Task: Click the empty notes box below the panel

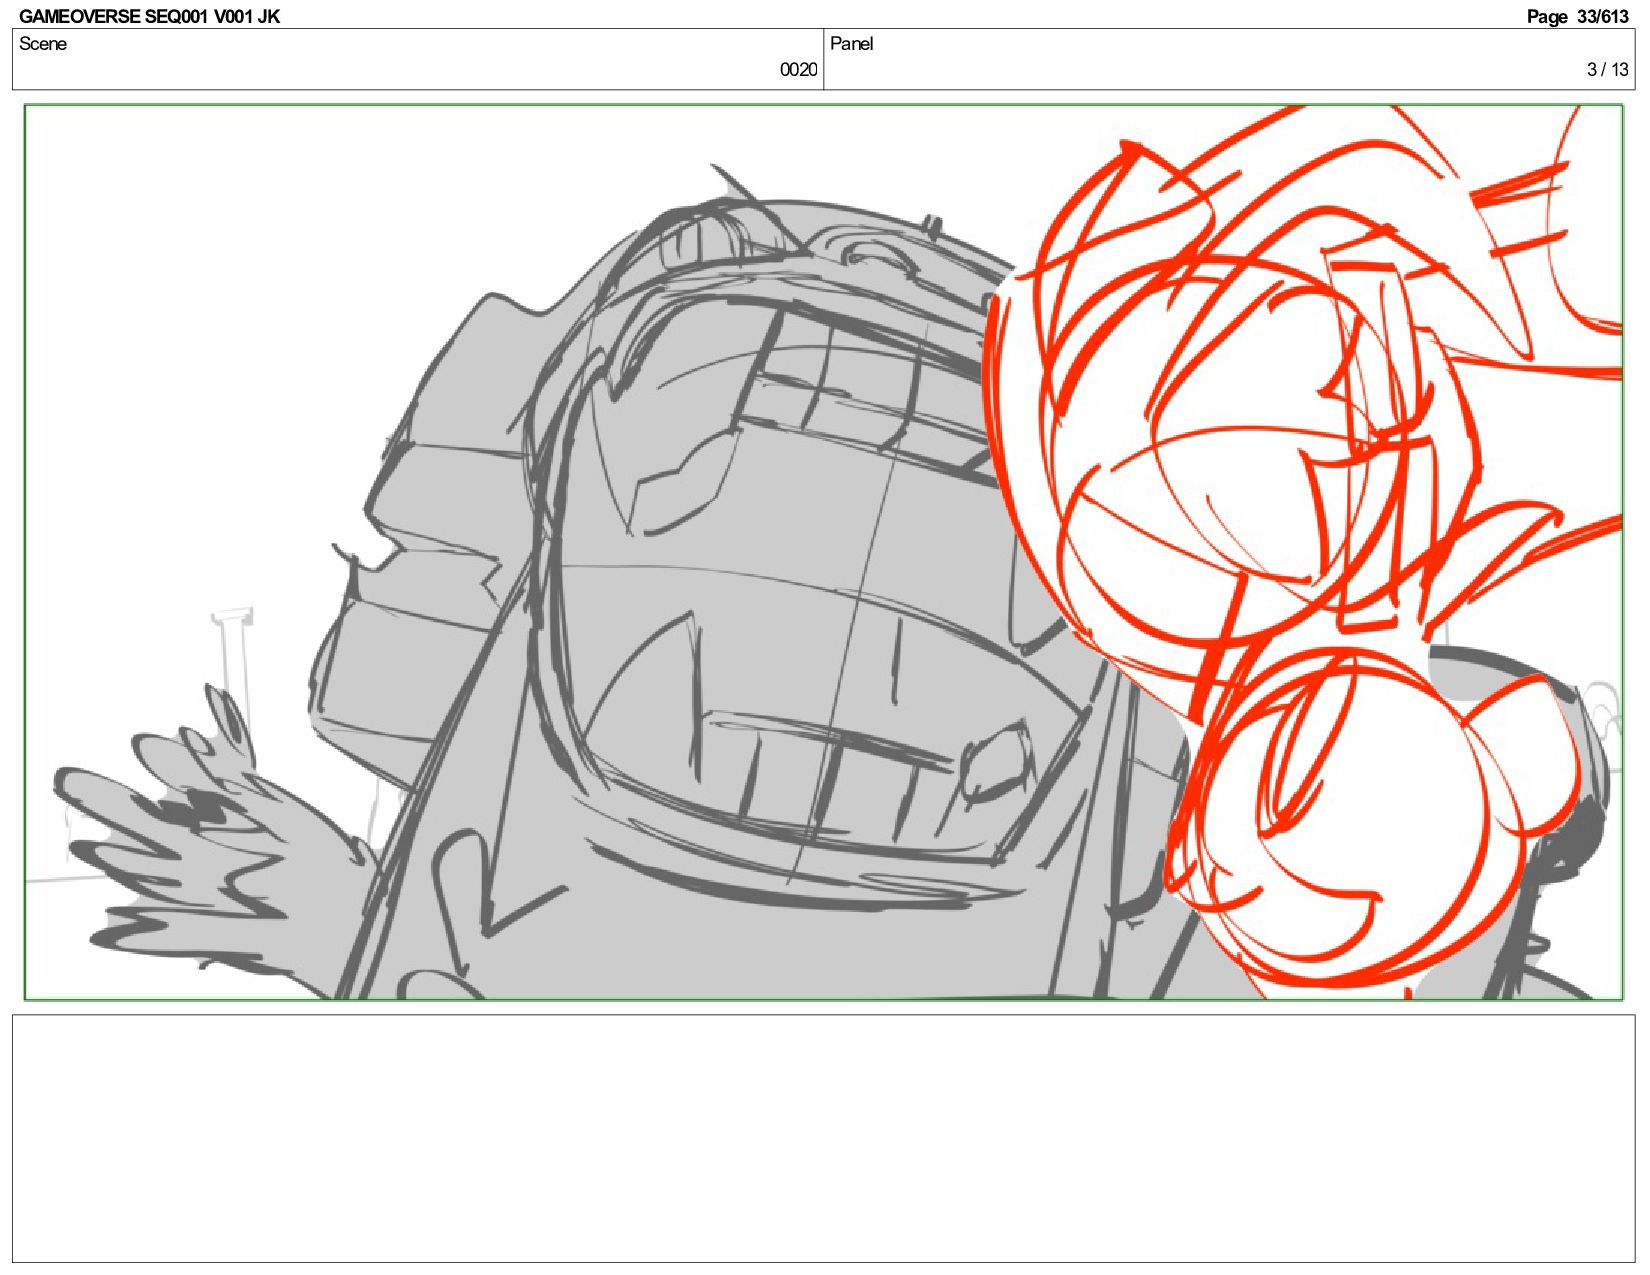Action: click(x=823, y=1139)
